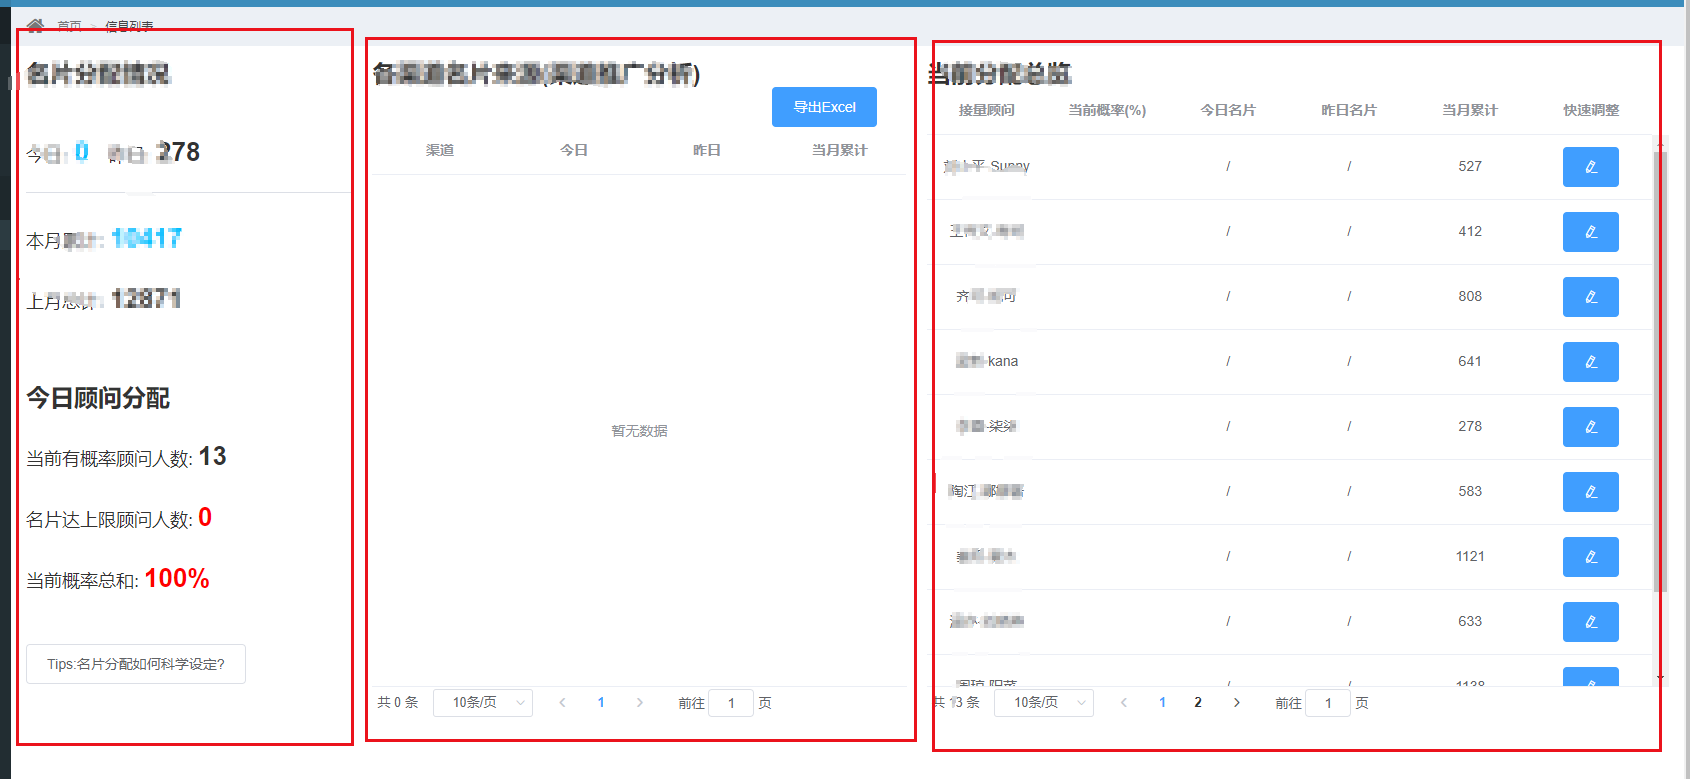Click 昨日 header in channel table
Viewport: 1690px width, 779px height.
tap(707, 150)
